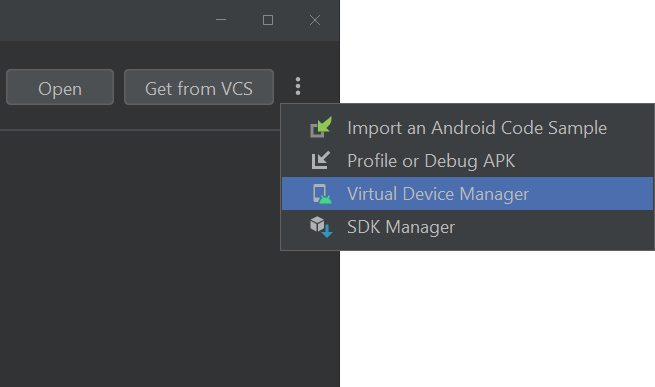The image size is (655, 387).
Task: Click the SDK Manager cube download icon
Action: point(321,227)
